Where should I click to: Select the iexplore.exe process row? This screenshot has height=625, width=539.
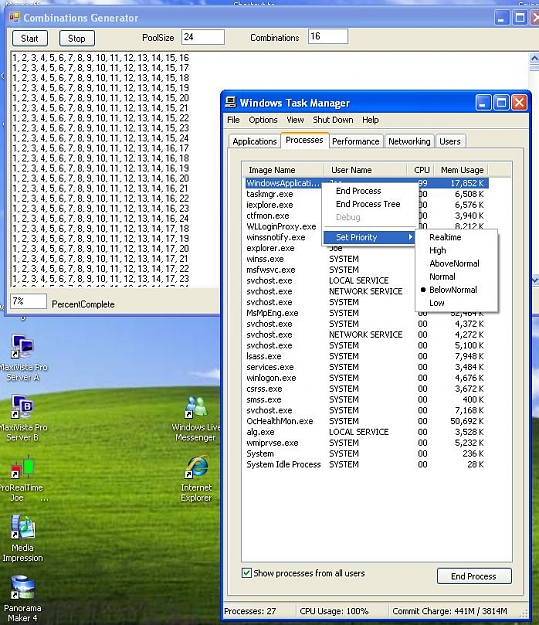[x=283, y=205]
